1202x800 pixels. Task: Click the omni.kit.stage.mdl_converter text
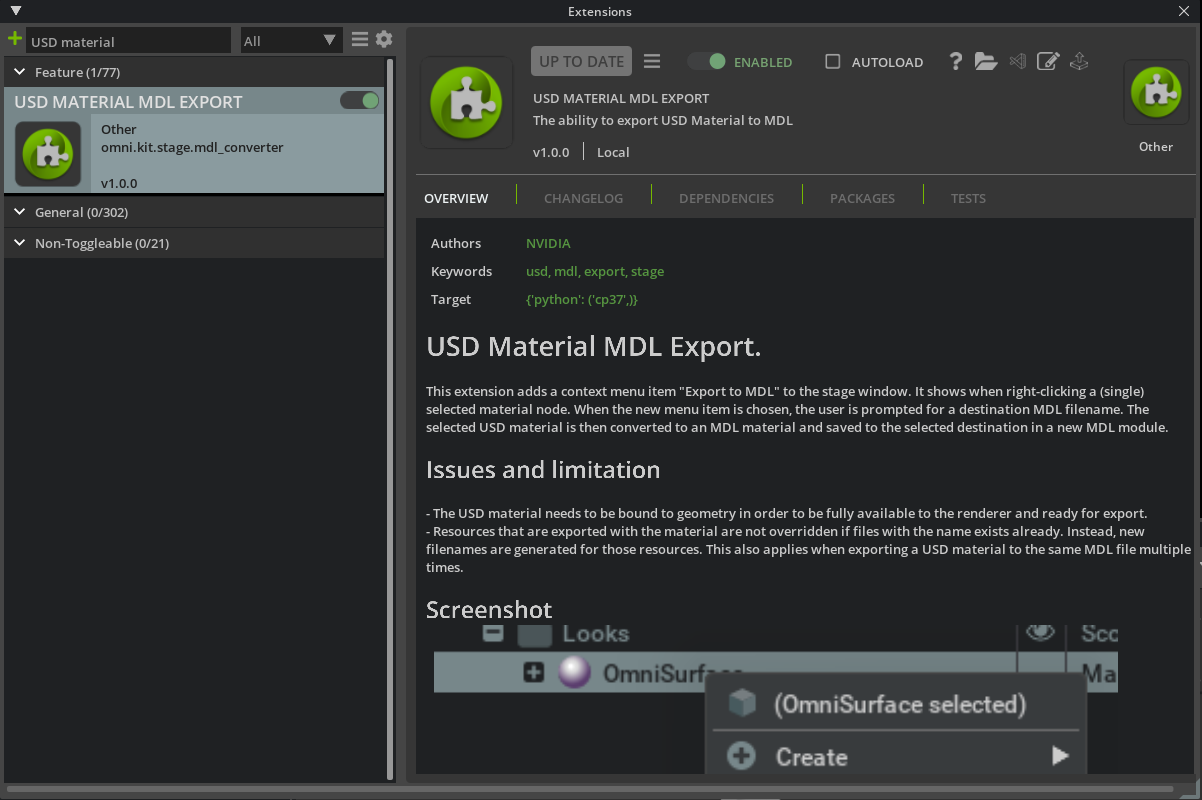pos(192,147)
